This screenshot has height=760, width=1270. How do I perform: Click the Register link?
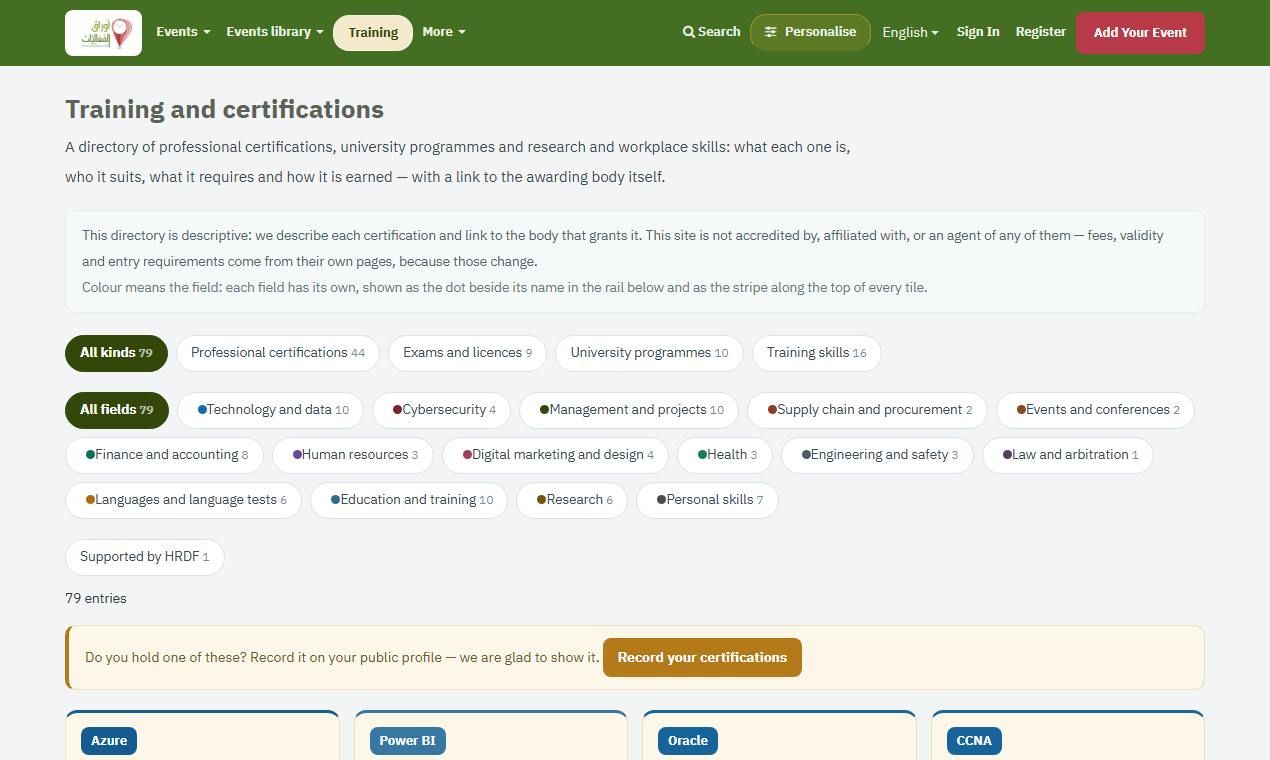1040,32
